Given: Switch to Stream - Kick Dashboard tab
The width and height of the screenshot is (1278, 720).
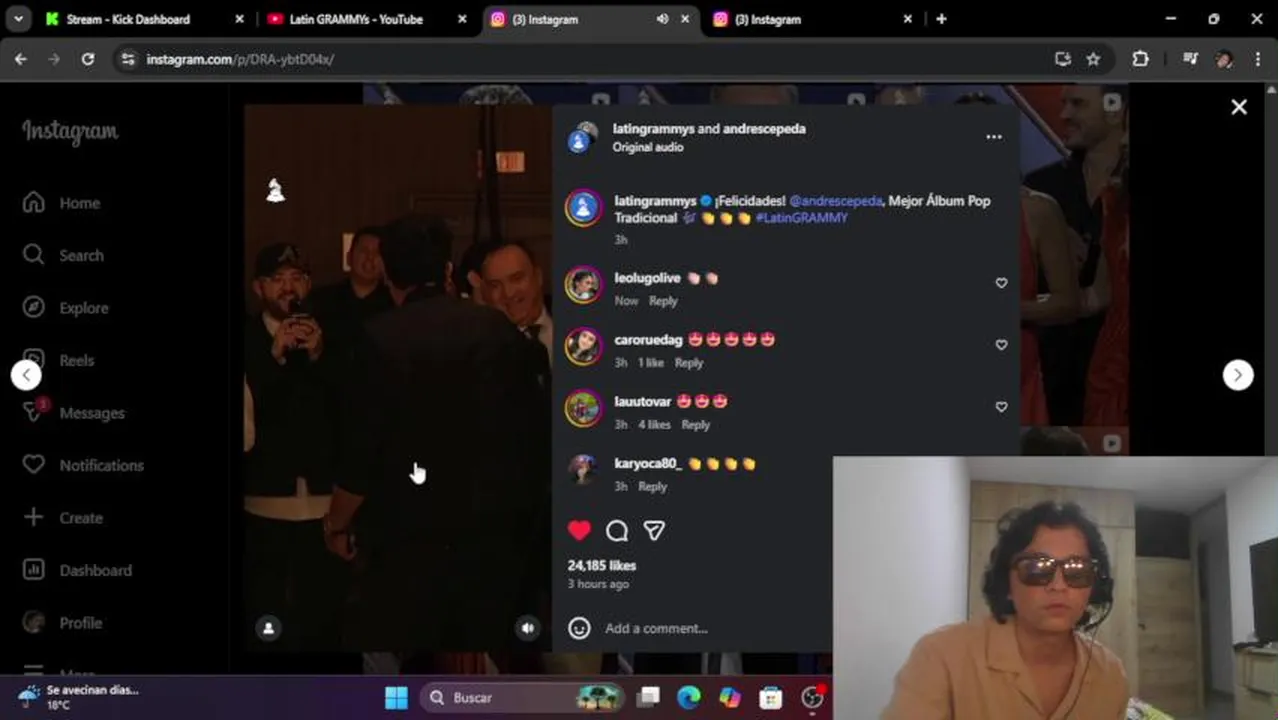Looking at the screenshot, I should tap(144, 19).
